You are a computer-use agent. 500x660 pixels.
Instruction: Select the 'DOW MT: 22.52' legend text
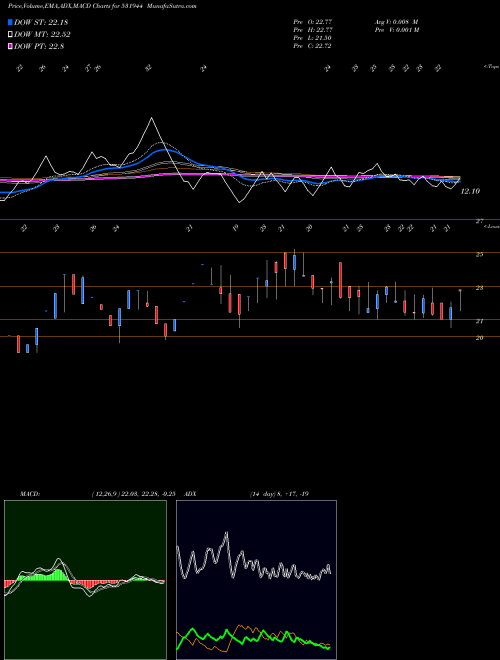42,35
